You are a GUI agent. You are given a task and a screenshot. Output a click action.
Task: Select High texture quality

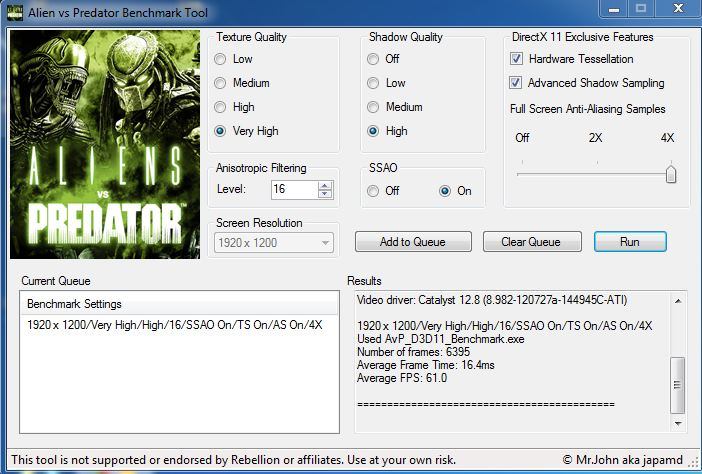220,107
